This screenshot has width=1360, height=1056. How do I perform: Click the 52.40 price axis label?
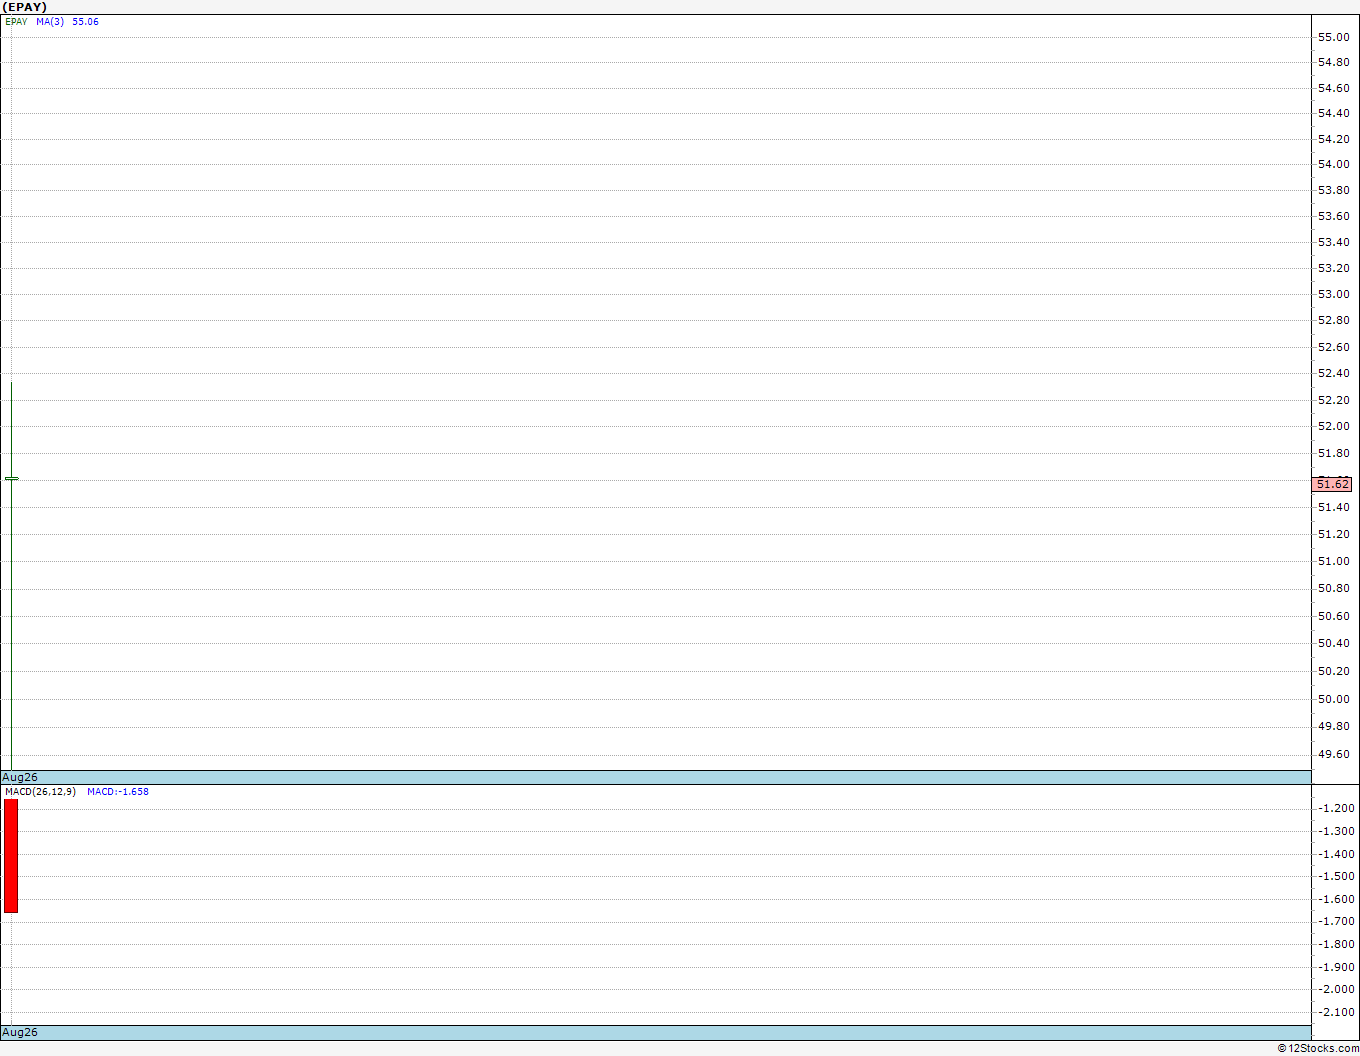1333,373
